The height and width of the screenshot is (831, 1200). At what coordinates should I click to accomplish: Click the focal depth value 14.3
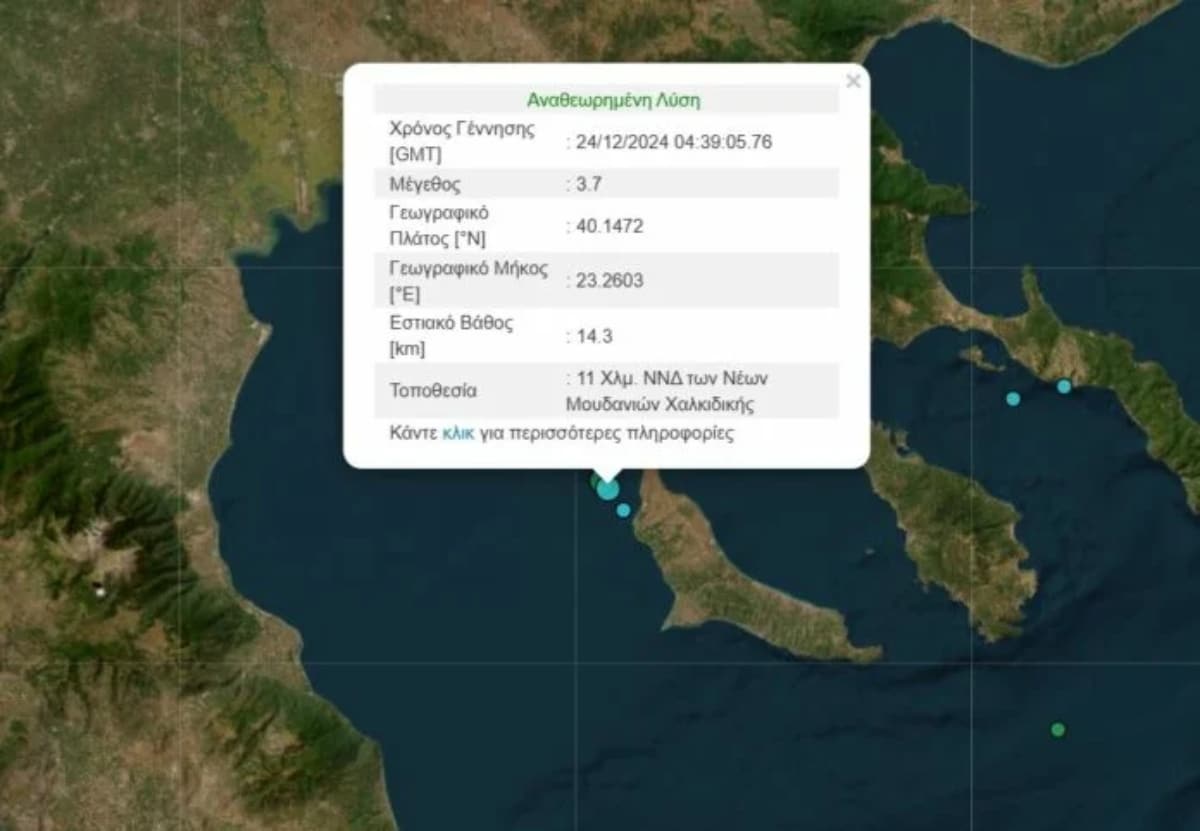pos(589,336)
